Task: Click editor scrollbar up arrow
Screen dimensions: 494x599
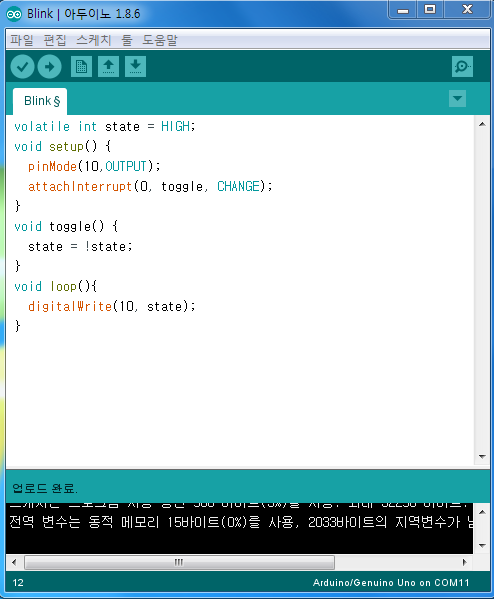Action: tap(482, 124)
